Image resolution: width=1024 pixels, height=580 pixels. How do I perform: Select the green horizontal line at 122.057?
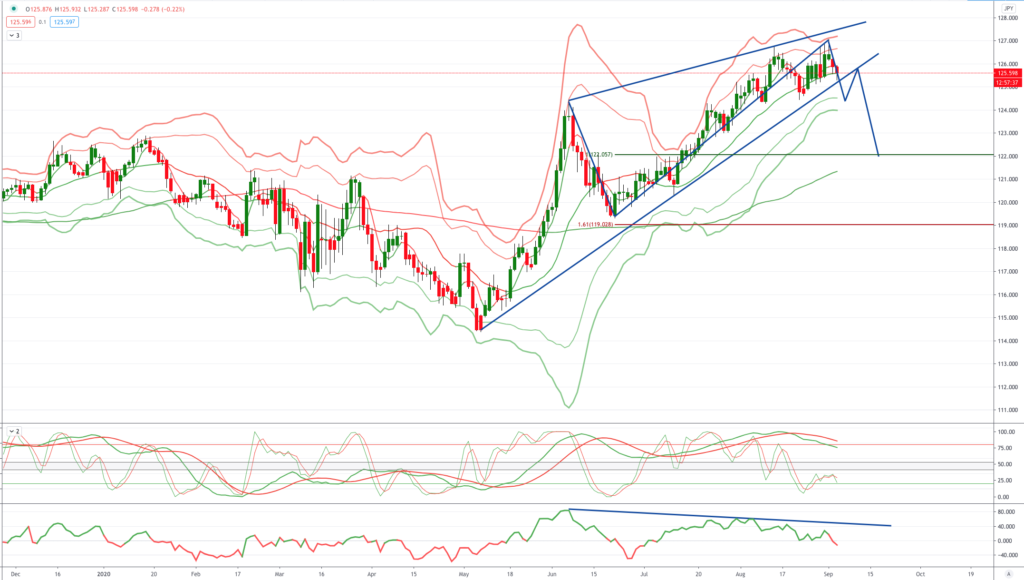803,155
